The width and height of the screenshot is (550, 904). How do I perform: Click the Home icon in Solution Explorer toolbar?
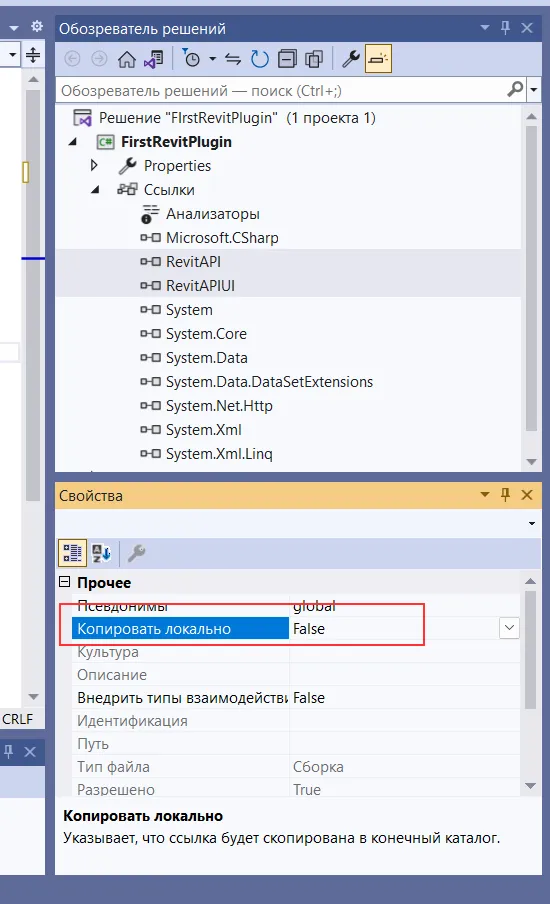pos(127,59)
